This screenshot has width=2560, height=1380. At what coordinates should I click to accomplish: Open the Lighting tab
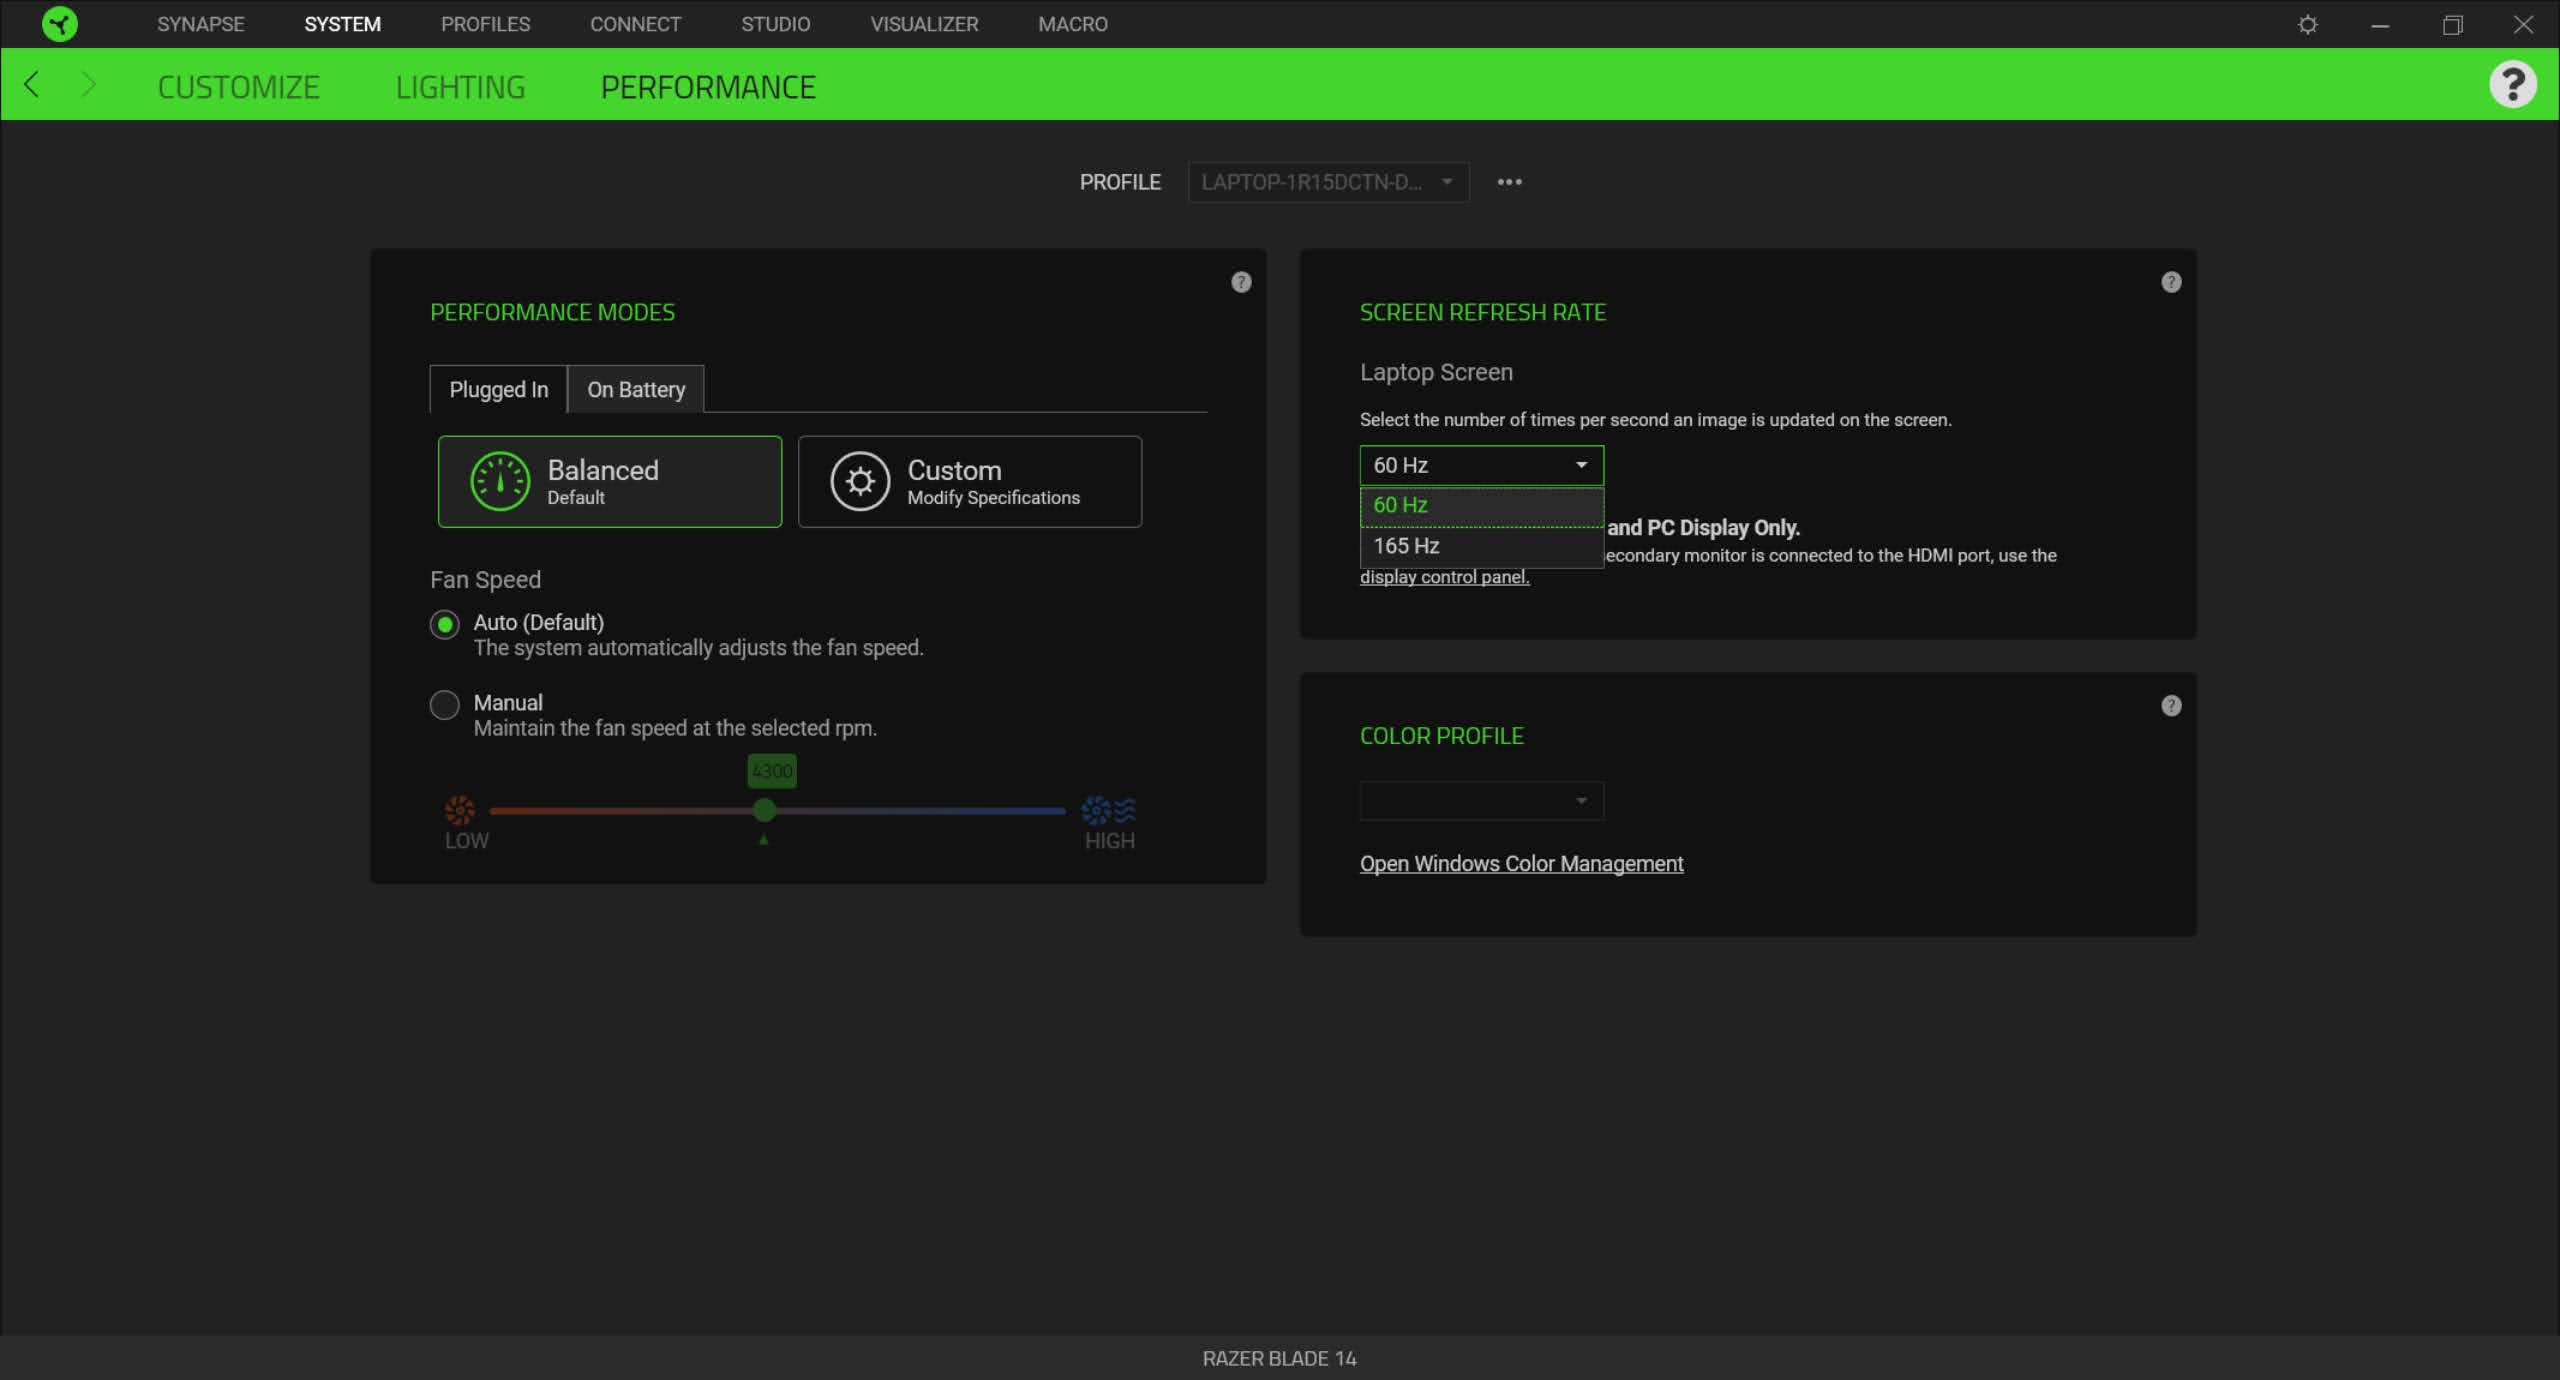(460, 87)
